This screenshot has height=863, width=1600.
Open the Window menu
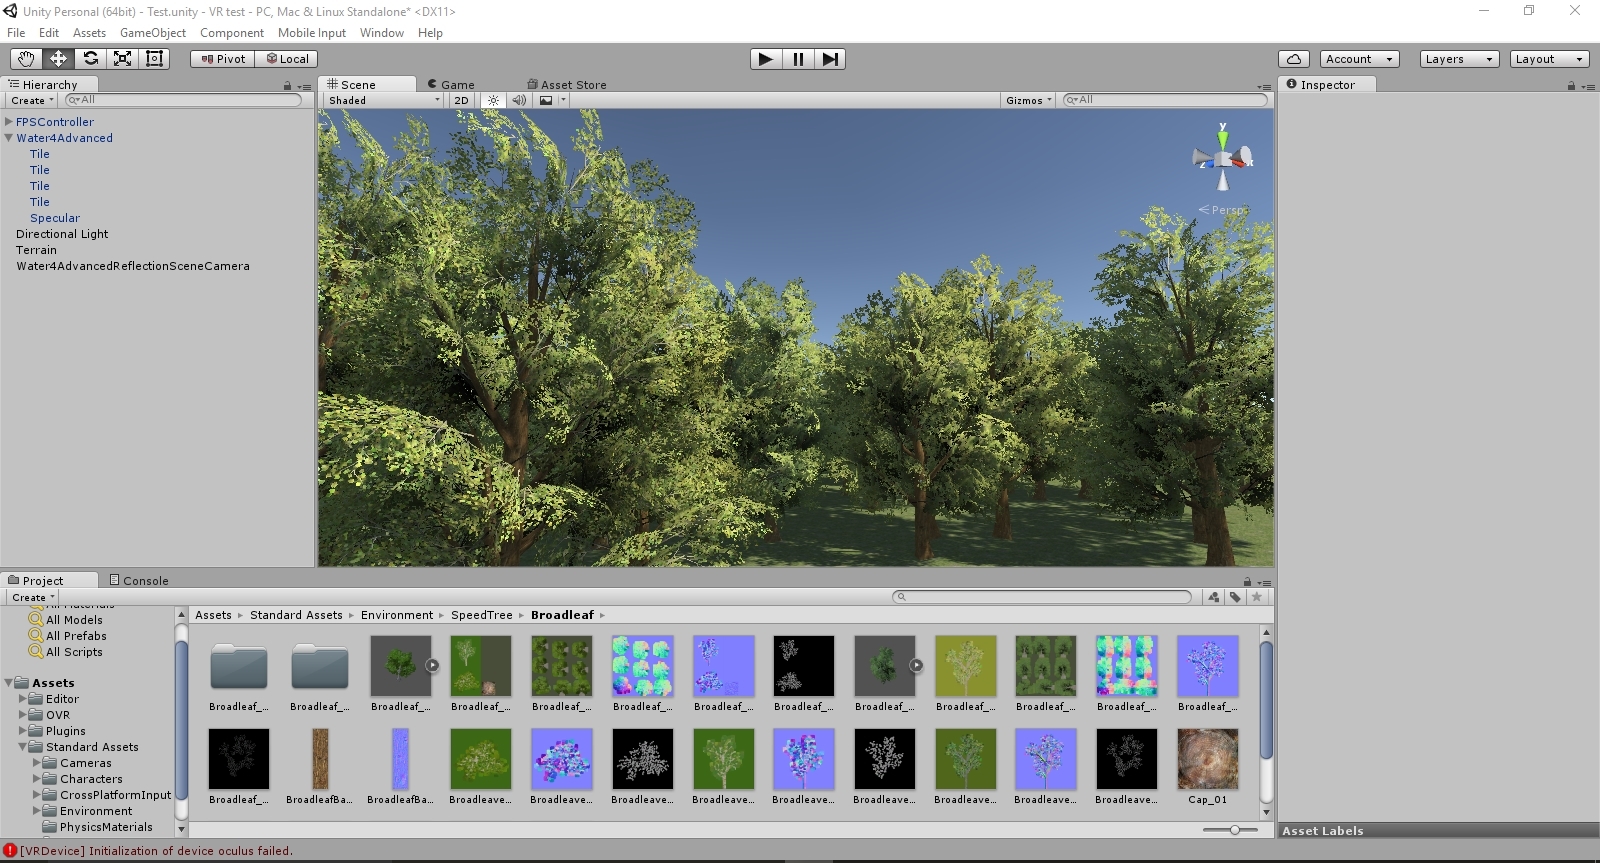point(382,33)
